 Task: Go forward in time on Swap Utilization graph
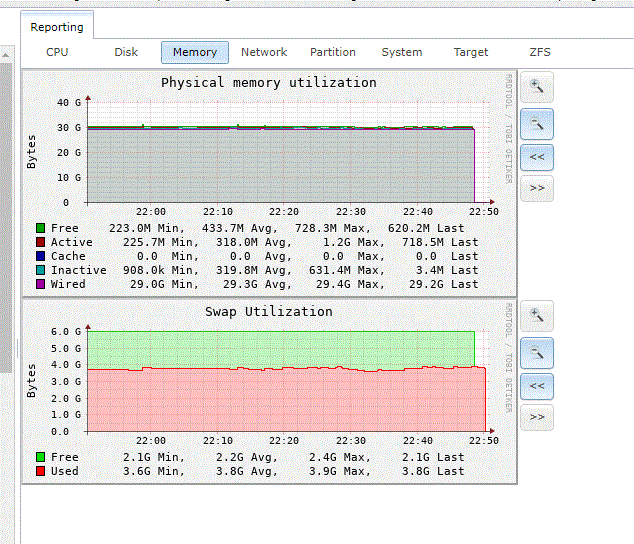(x=537, y=417)
